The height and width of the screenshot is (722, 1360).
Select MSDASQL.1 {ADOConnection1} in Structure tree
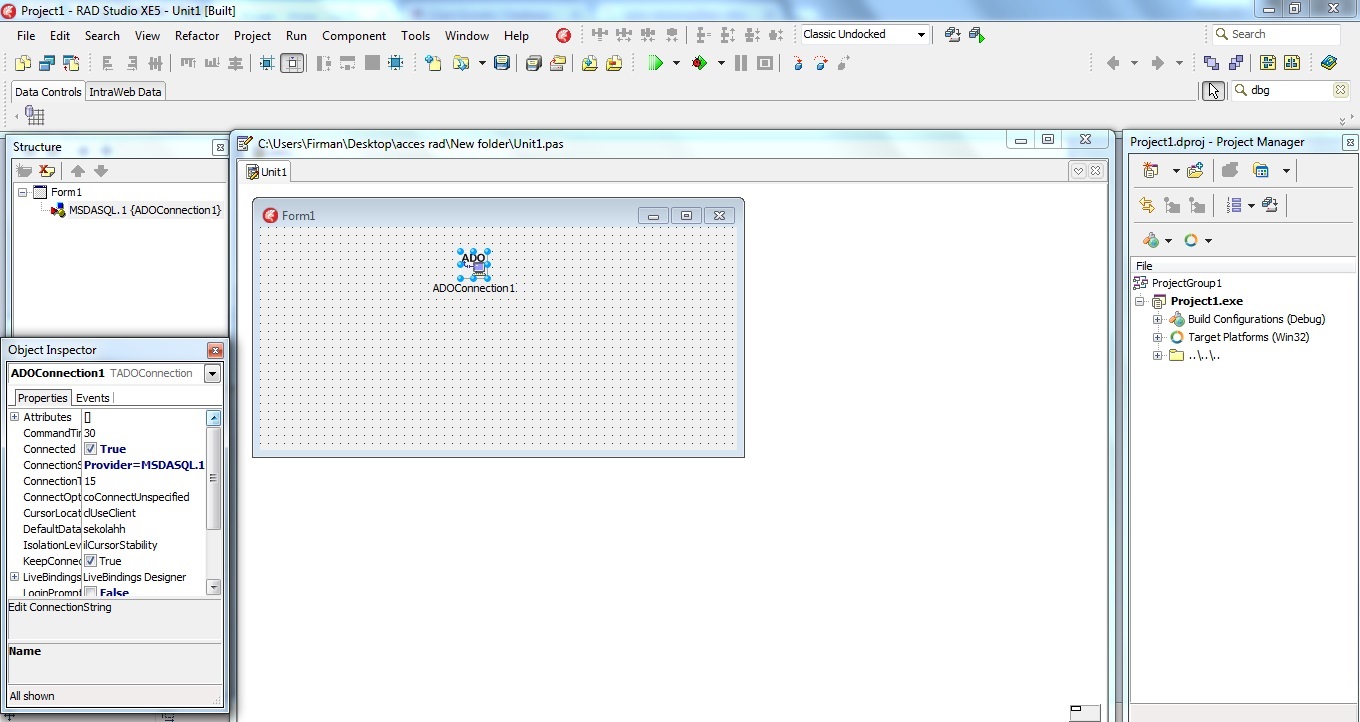pyautogui.click(x=144, y=210)
